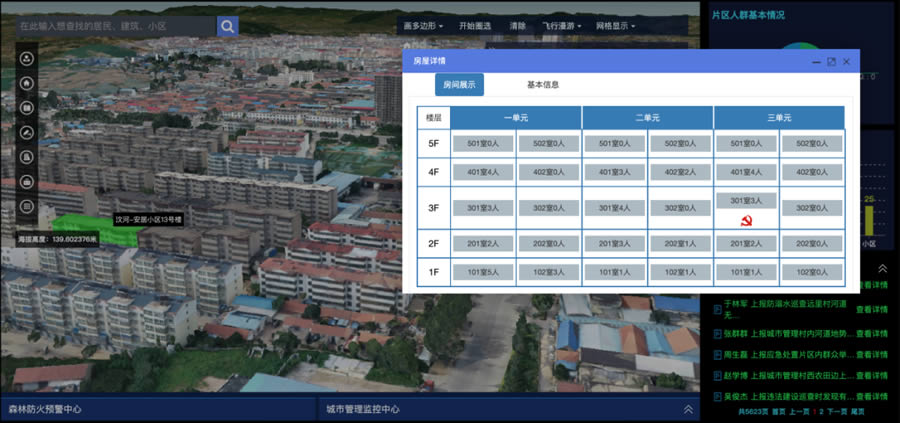Collapse the right panel with double chevron
The height and width of the screenshot is (423, 900).
[x=882, y=268]
